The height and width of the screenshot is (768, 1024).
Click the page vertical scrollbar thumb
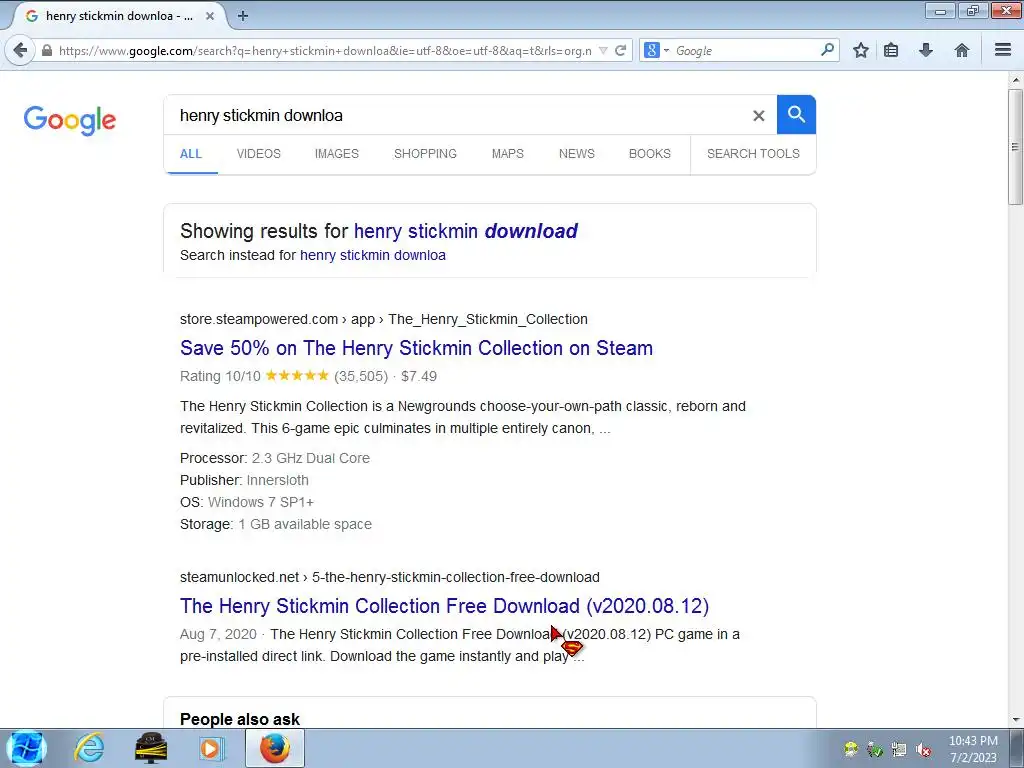pos(1015,146)
